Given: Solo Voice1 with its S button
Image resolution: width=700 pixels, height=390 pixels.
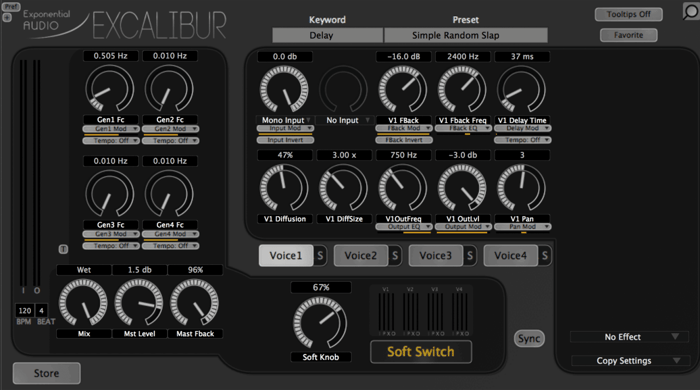Looking at the screenshot, I should click(320, 256).
